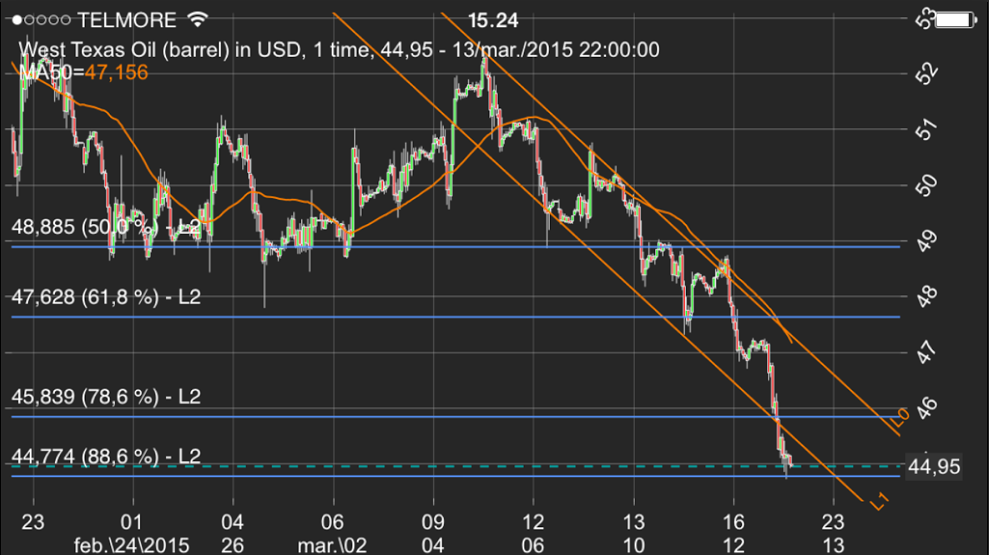Viewport: 989px width, 555px height.
Task: Tap the mar.\02 date label
Action: pos(332,545)
